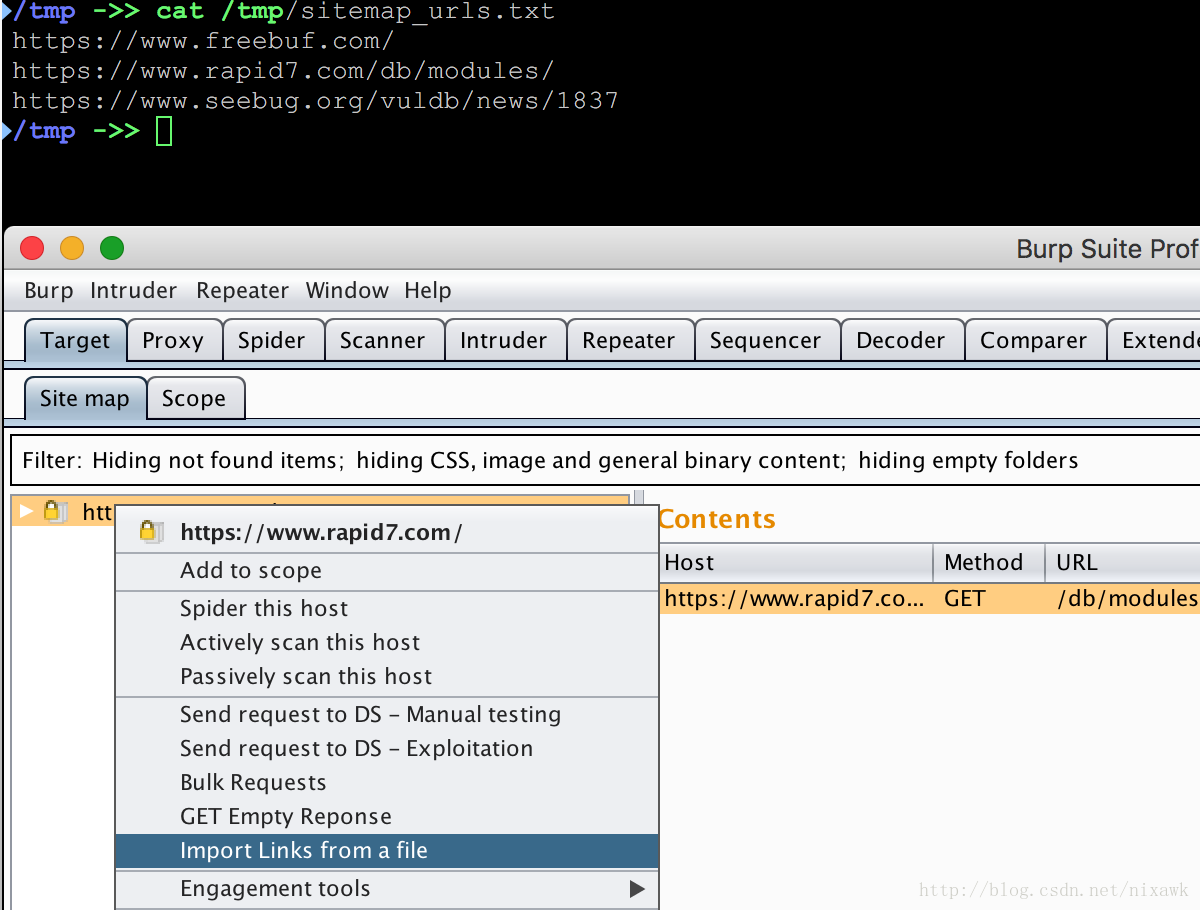1200x910 pixels.
Task: Select the Scope sub-tab
Action: tap(194, 398)
